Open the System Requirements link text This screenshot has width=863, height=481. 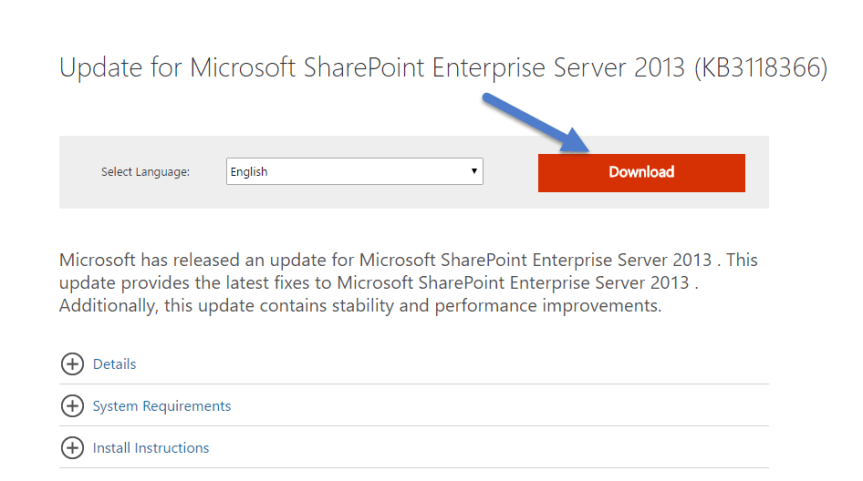(x=161, y=406)
